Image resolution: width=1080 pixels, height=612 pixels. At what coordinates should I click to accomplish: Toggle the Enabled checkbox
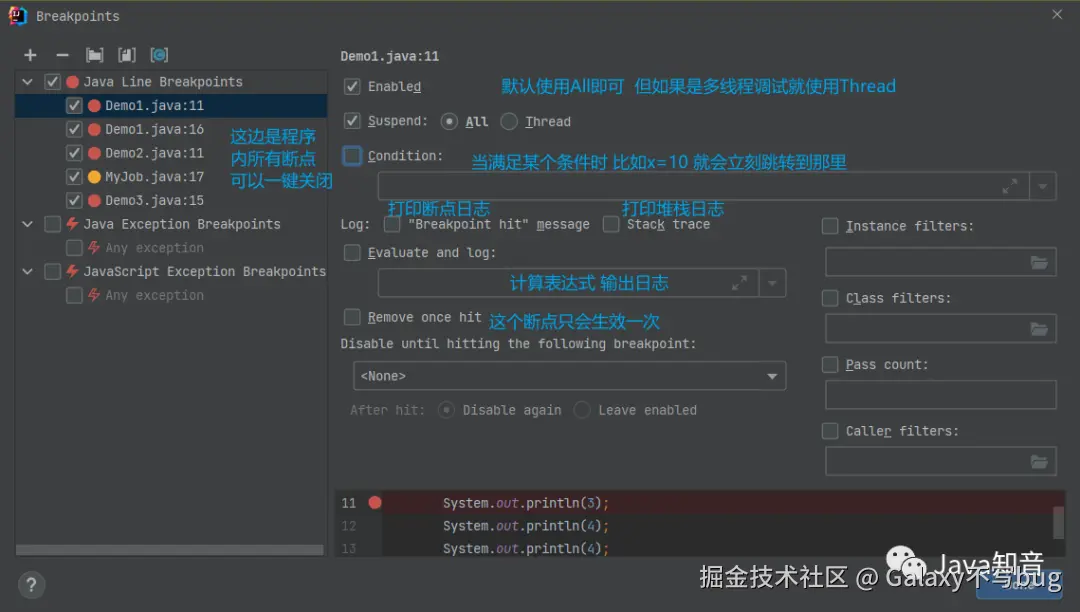pyautogui.click(x=352, y=87)
